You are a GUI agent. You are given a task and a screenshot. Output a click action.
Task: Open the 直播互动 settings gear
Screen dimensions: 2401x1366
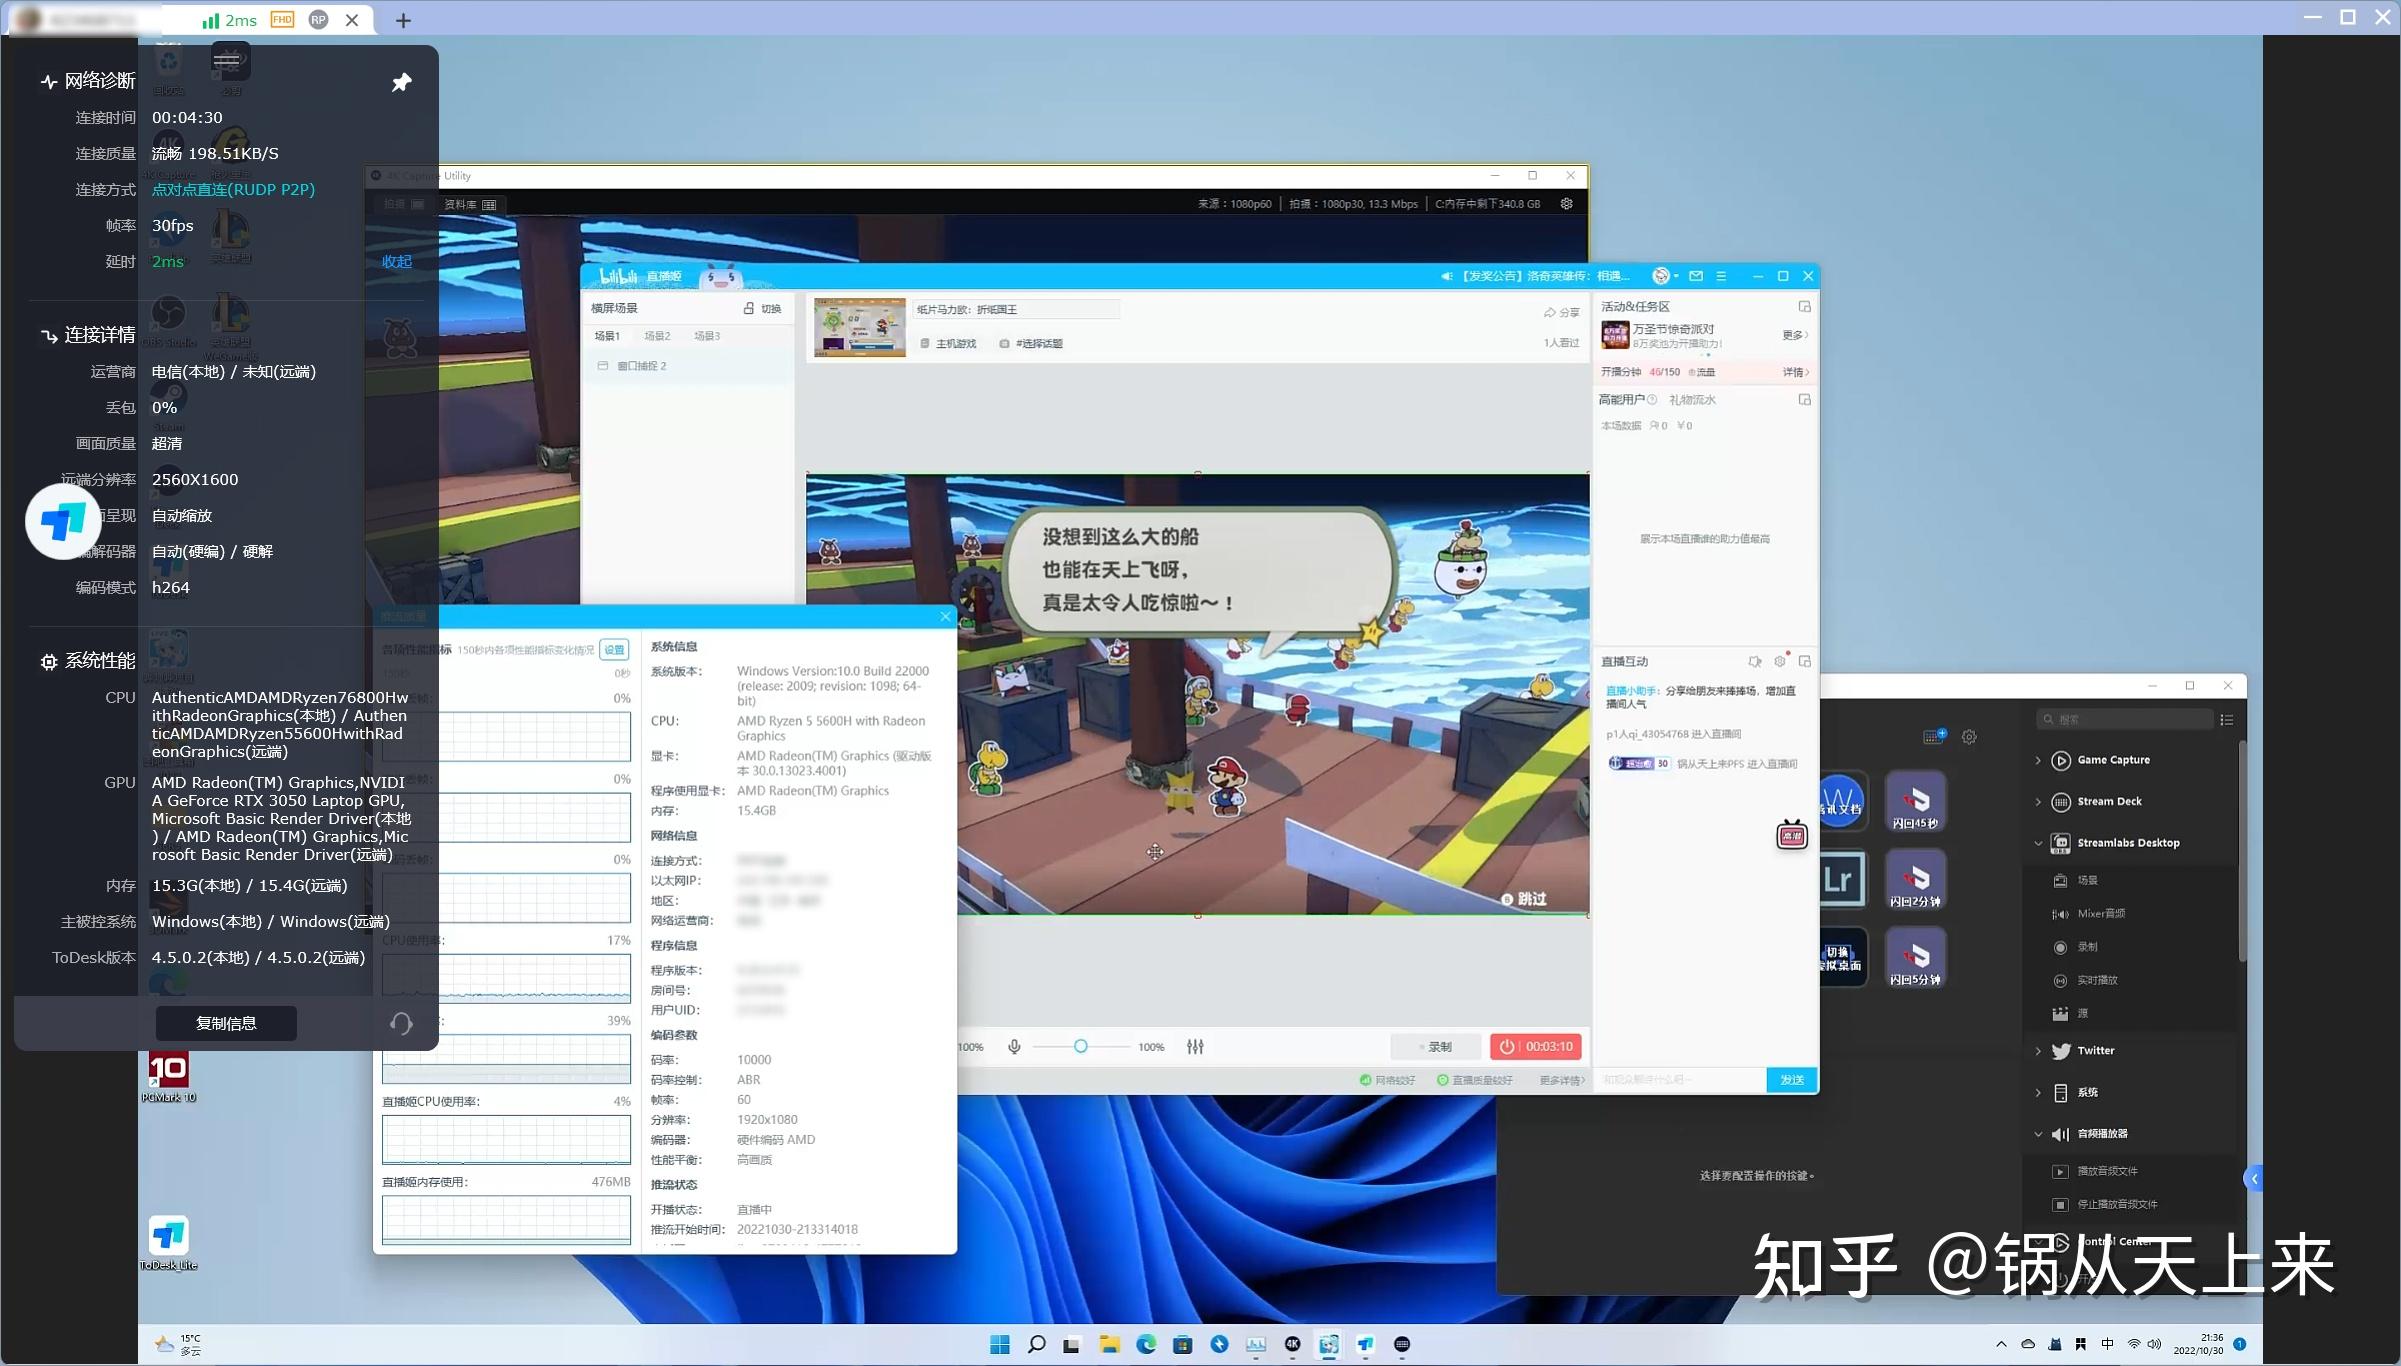1780,661
